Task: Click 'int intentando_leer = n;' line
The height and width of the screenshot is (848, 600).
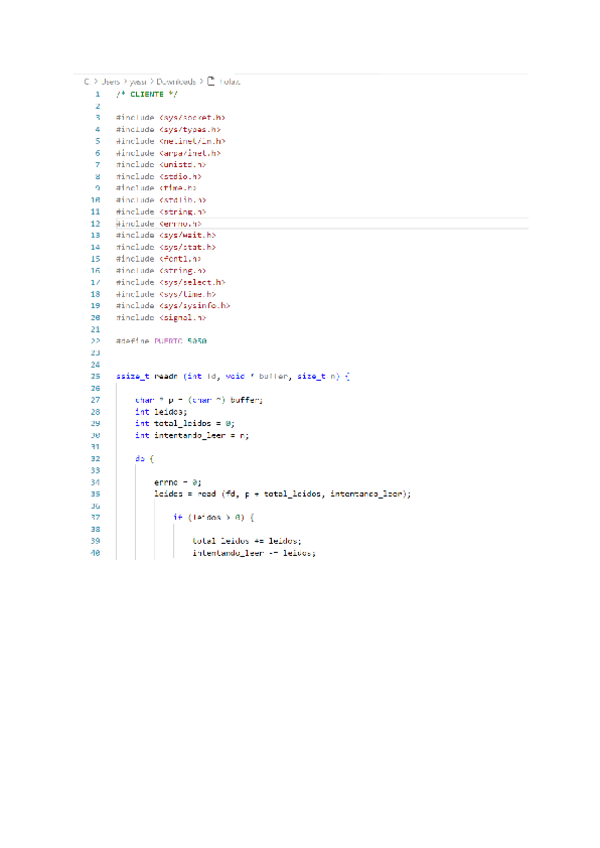Action: (192, 435)
